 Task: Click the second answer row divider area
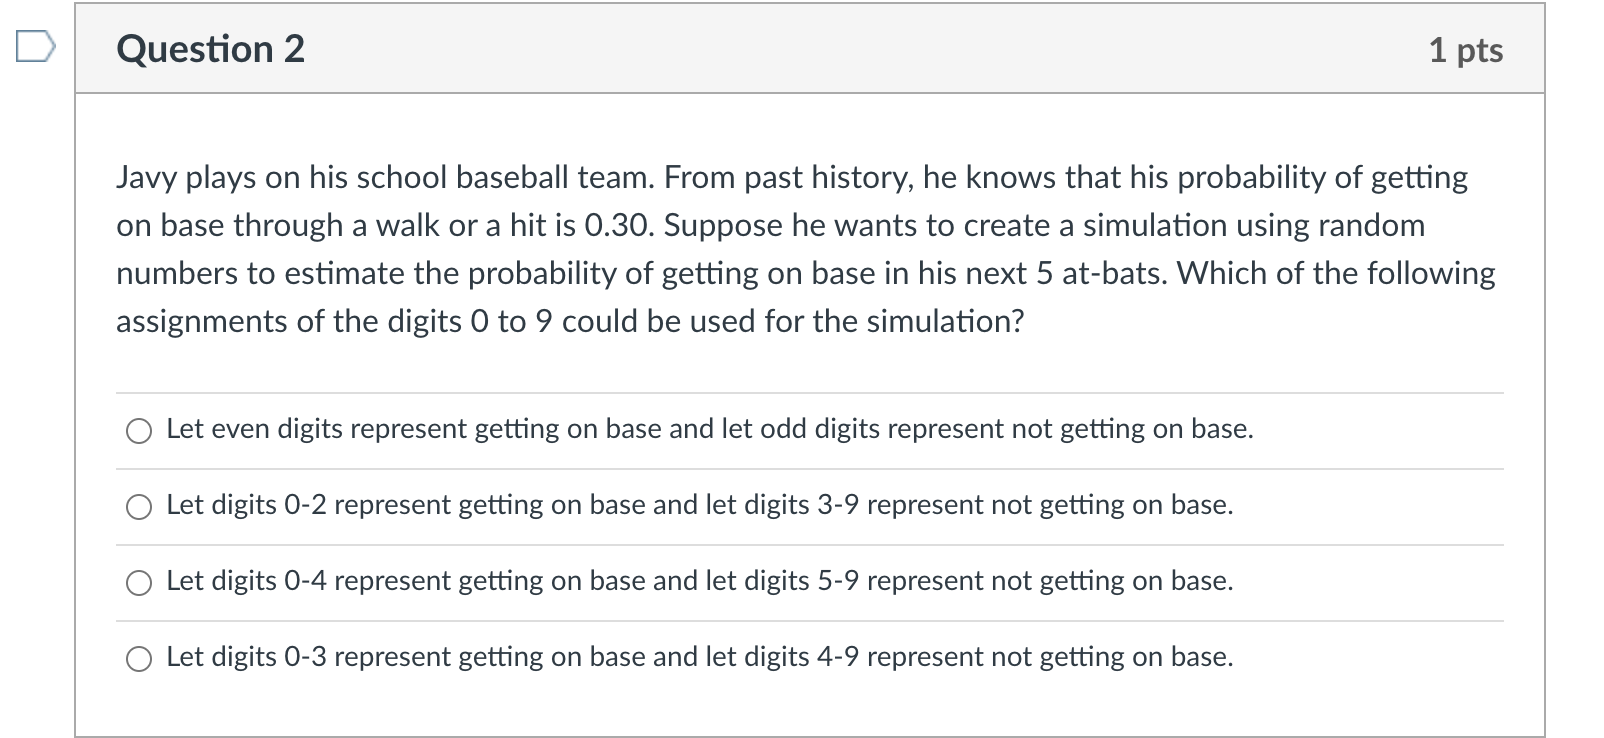pos(800,467)
